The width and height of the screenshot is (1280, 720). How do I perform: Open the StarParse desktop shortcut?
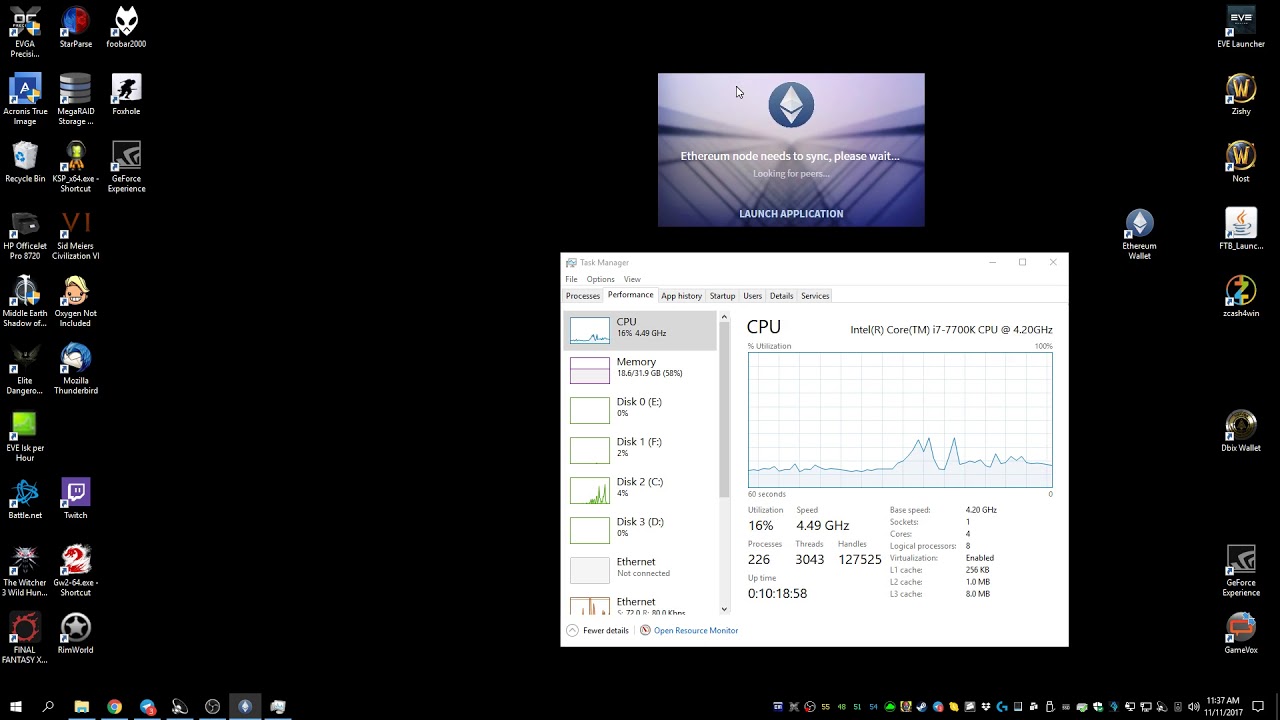tap(75, 28)
